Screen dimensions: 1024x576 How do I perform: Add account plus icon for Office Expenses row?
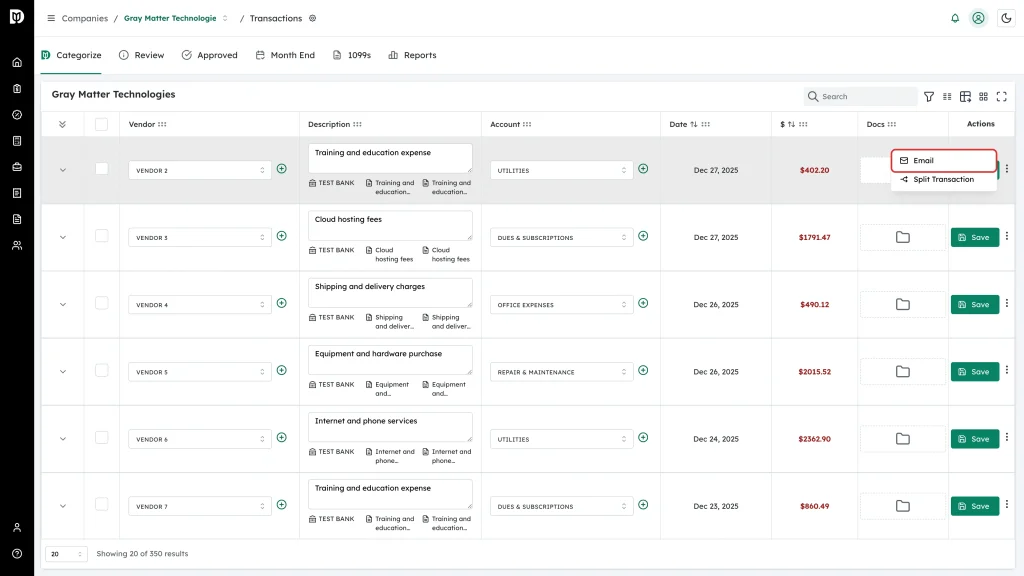(x=643, y=303)
